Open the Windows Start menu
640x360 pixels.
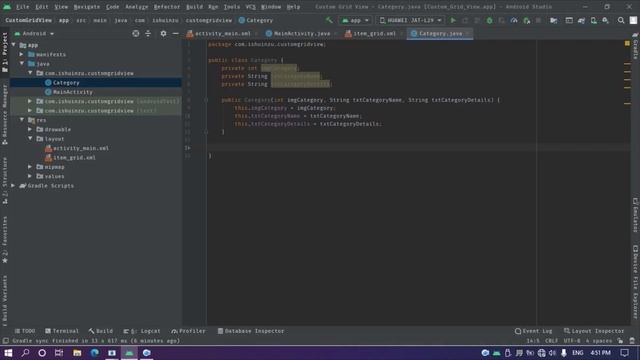pyautogui.click(x=8, y=353)
